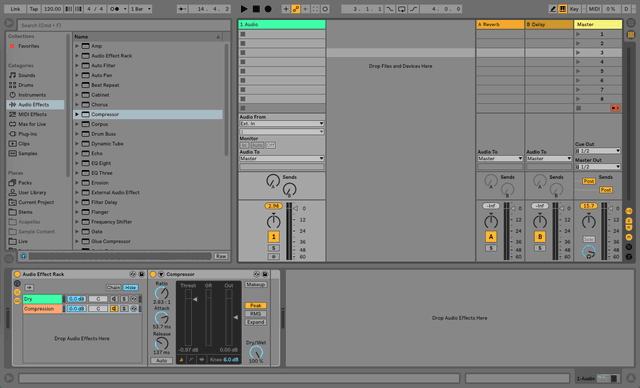Viewport: 640px width, 388px height.
Task: Select Drums in browser categories
Action: pos(26,85)
